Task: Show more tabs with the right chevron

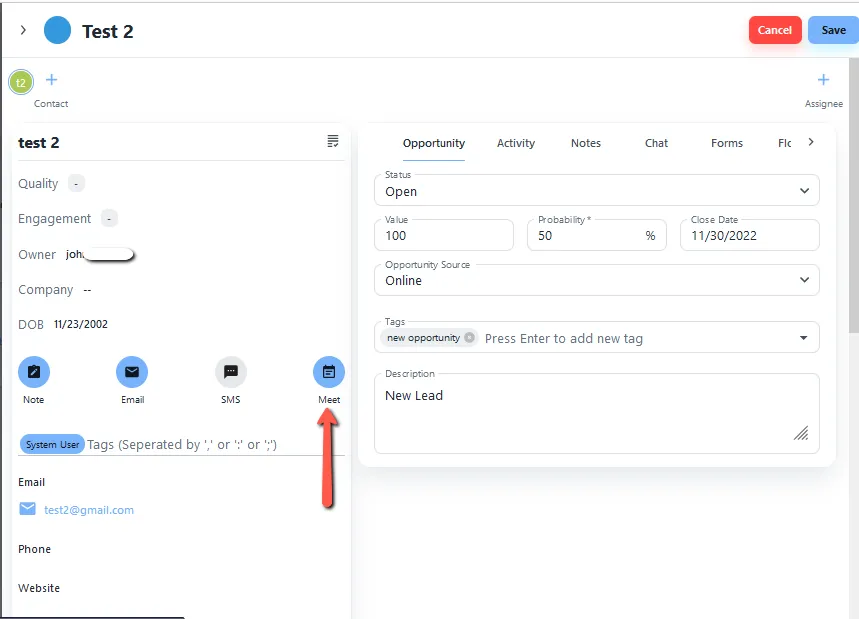Action: [811, 142]
